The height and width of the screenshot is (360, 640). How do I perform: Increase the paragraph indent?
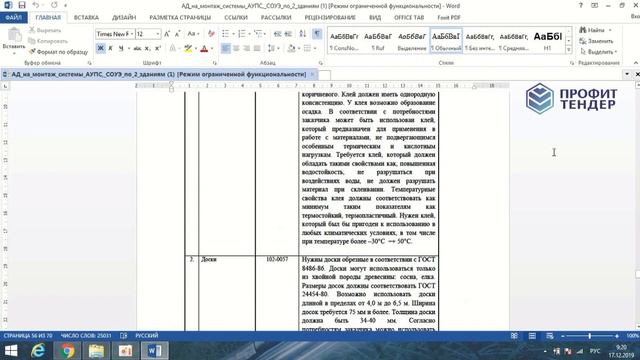coord(288,34)
